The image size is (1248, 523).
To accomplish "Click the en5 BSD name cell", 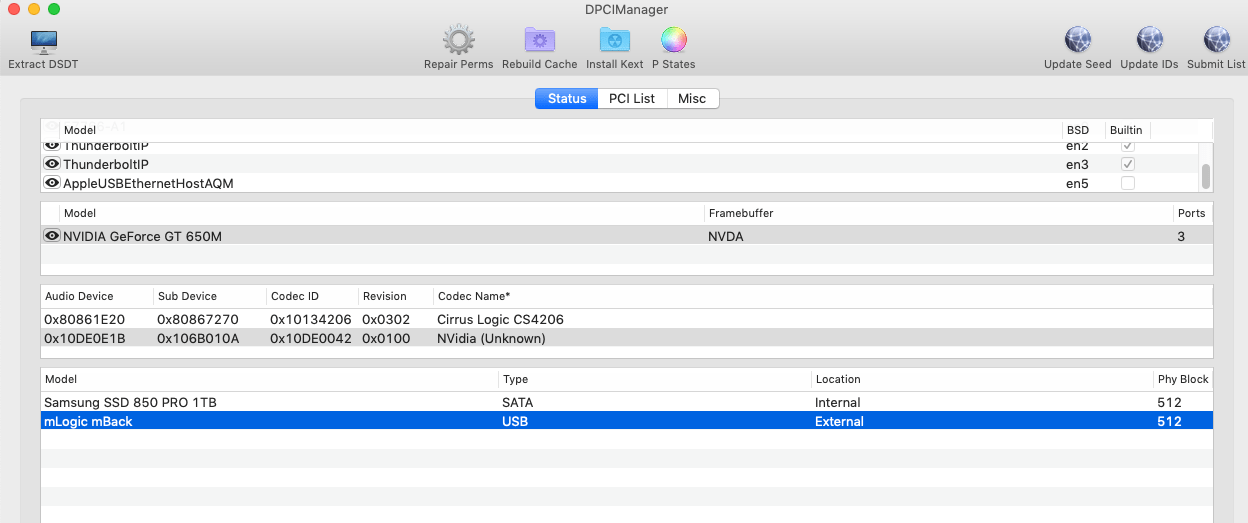I will tap(1076, 183).
